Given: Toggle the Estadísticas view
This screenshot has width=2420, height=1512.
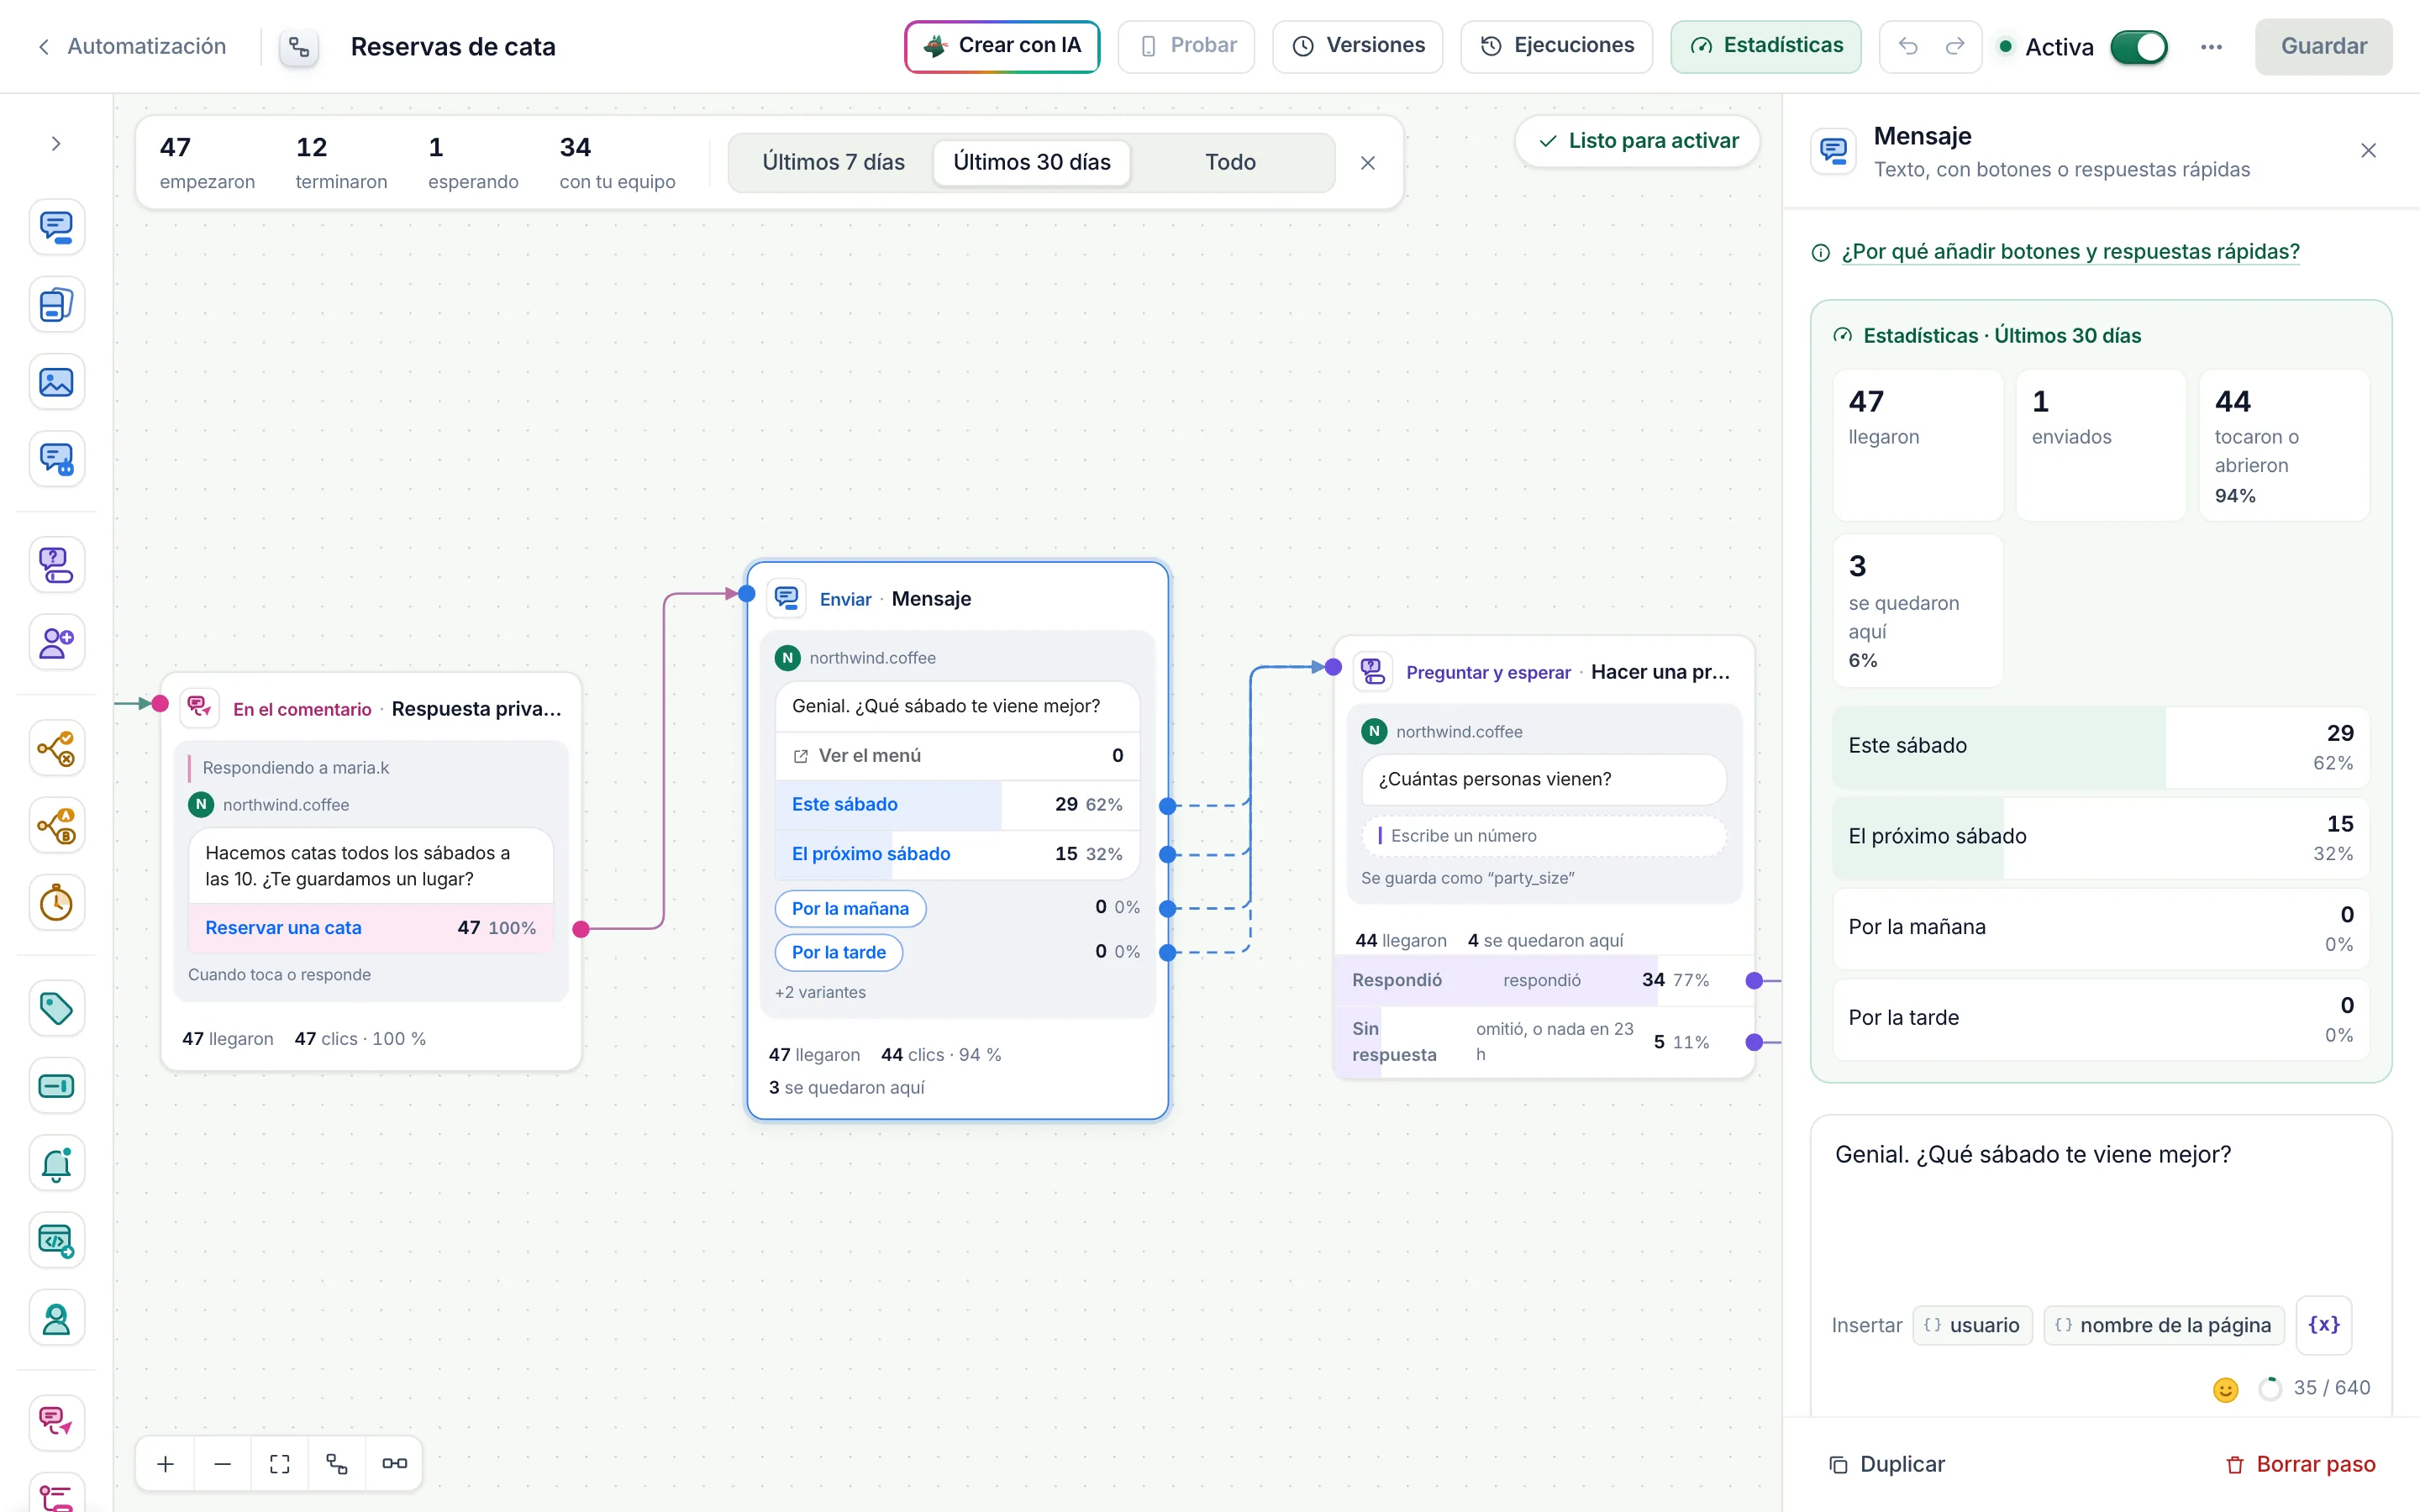Looking at the screenshot, I should pos(1765,46).
